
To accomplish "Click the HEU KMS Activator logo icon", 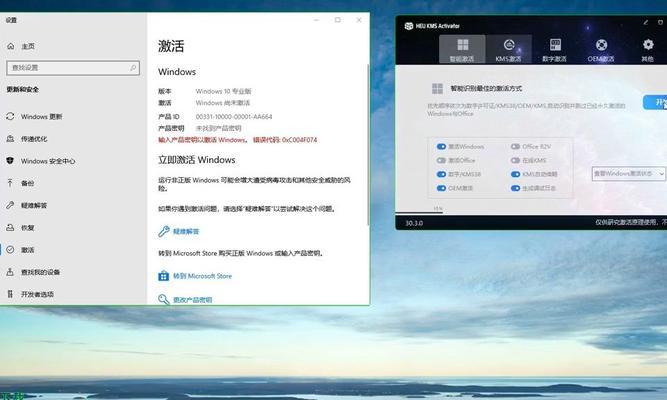I will [x=409, y=26].
